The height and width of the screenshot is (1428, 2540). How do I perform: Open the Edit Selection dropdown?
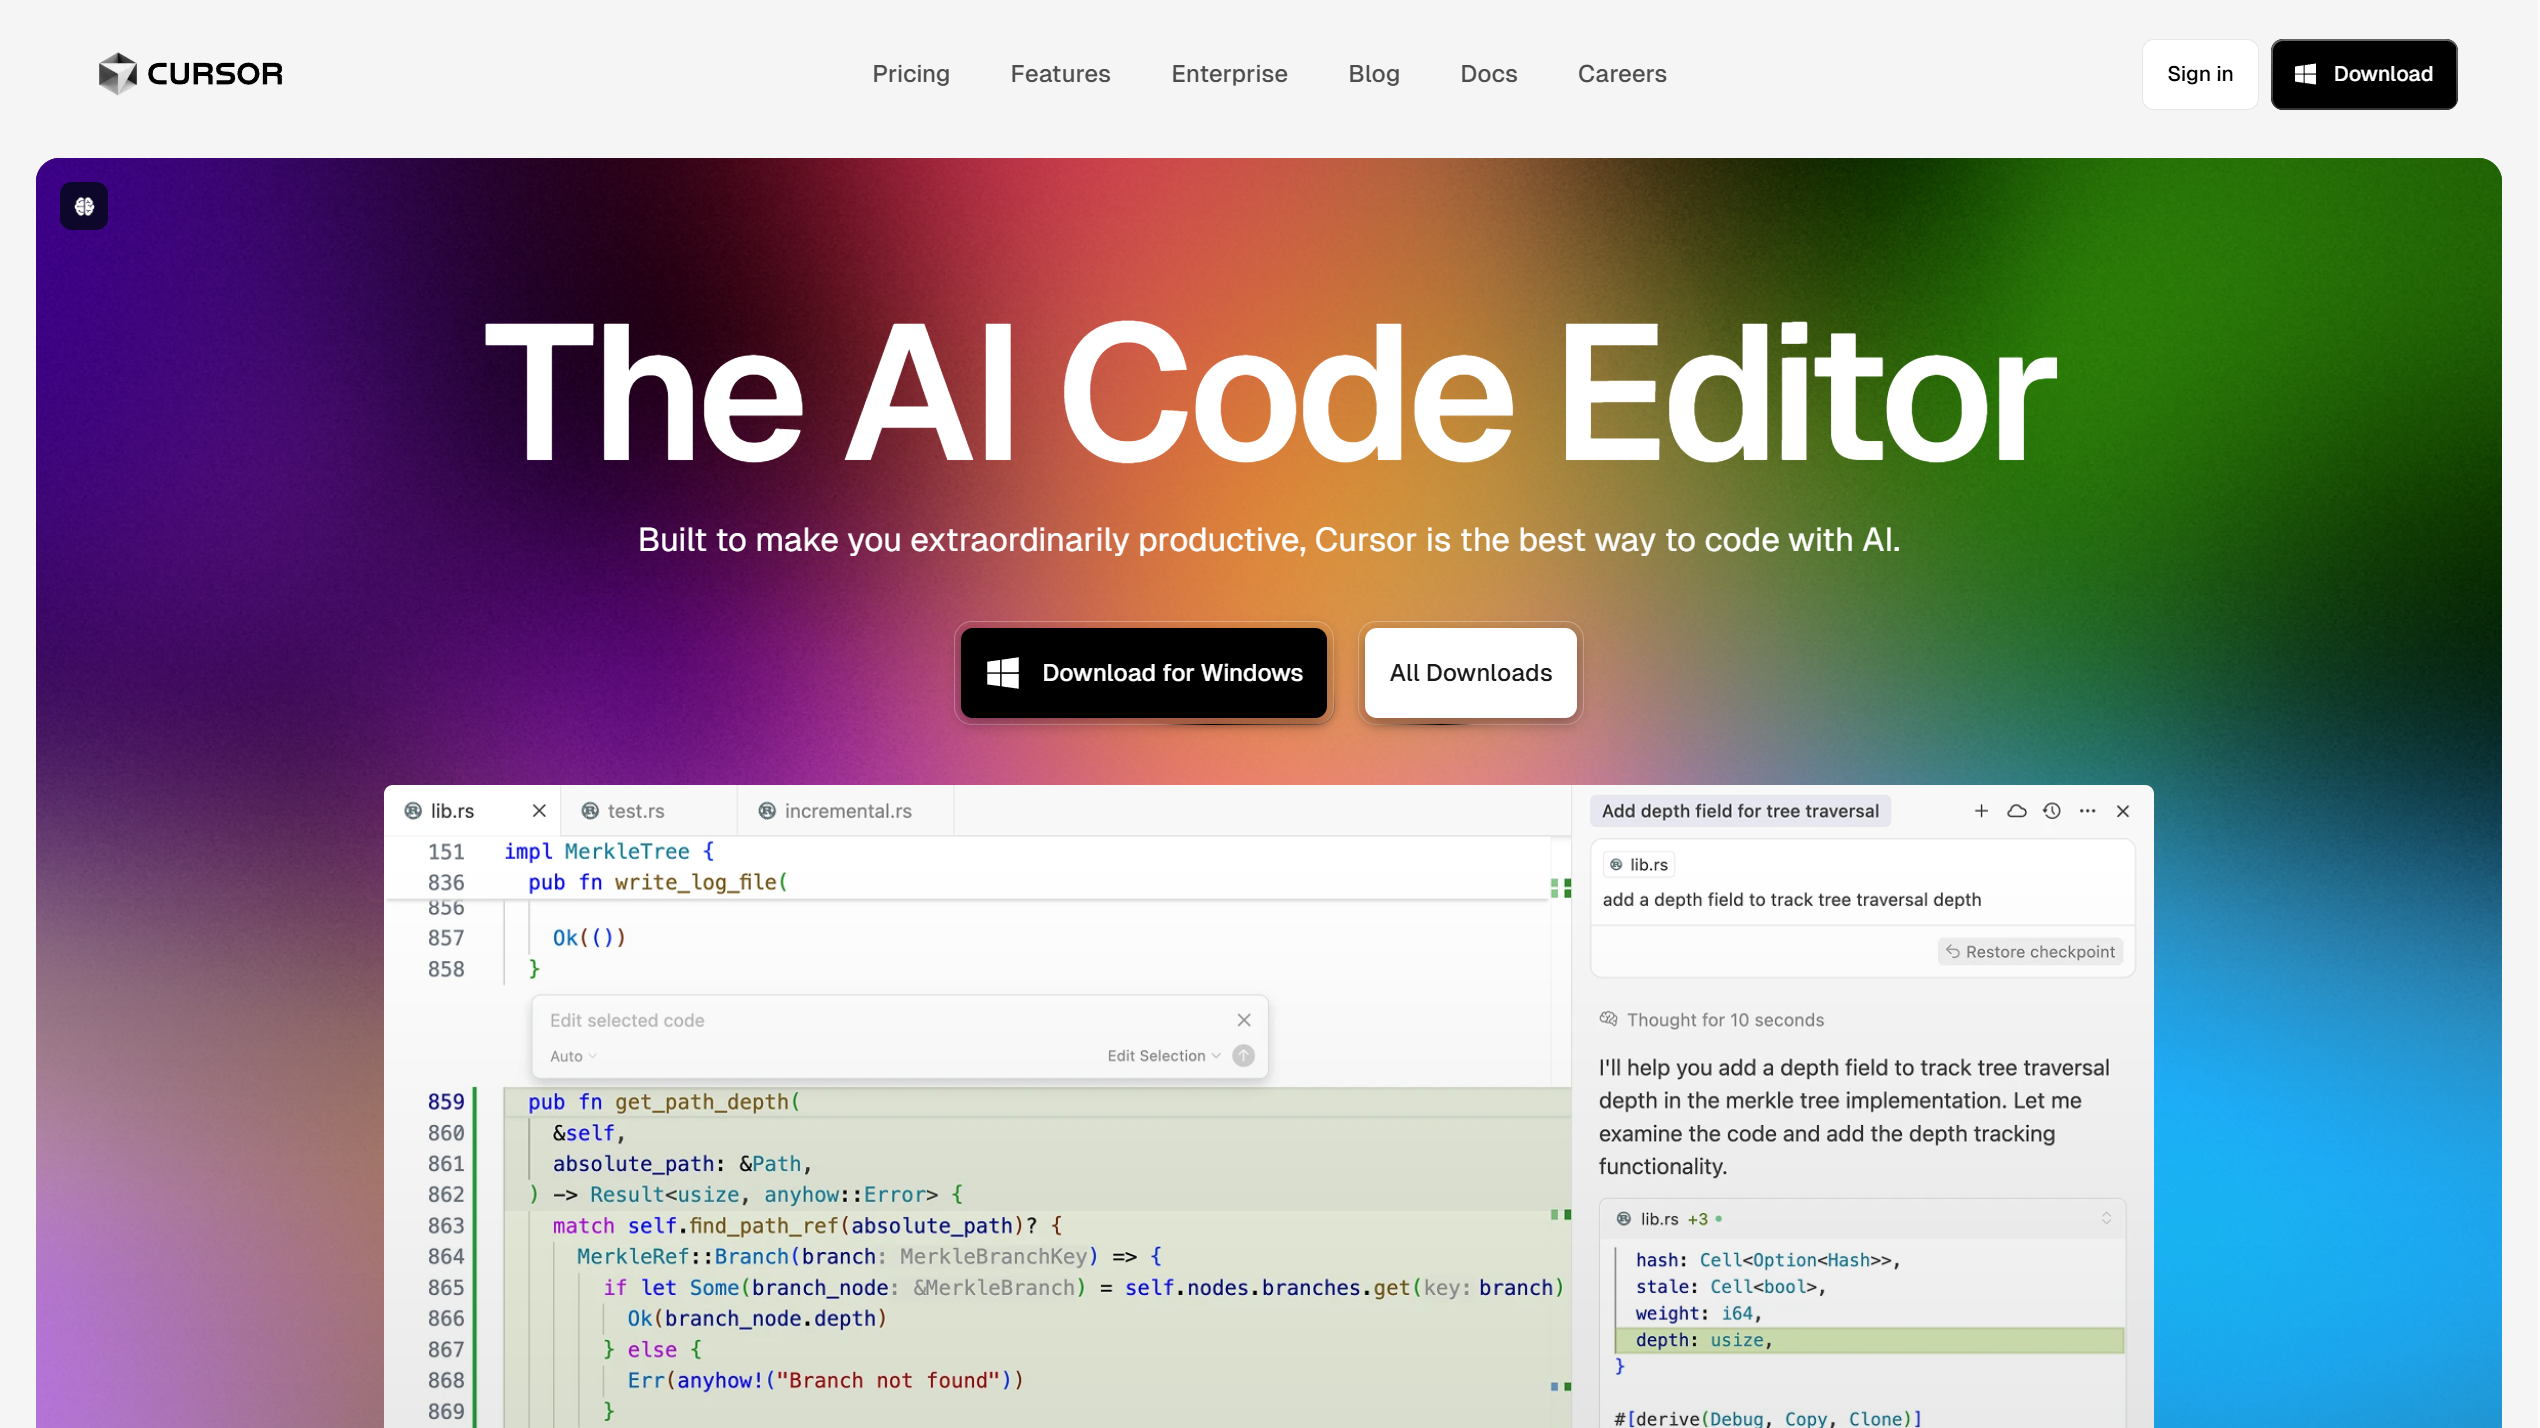click(1164, 1057)
